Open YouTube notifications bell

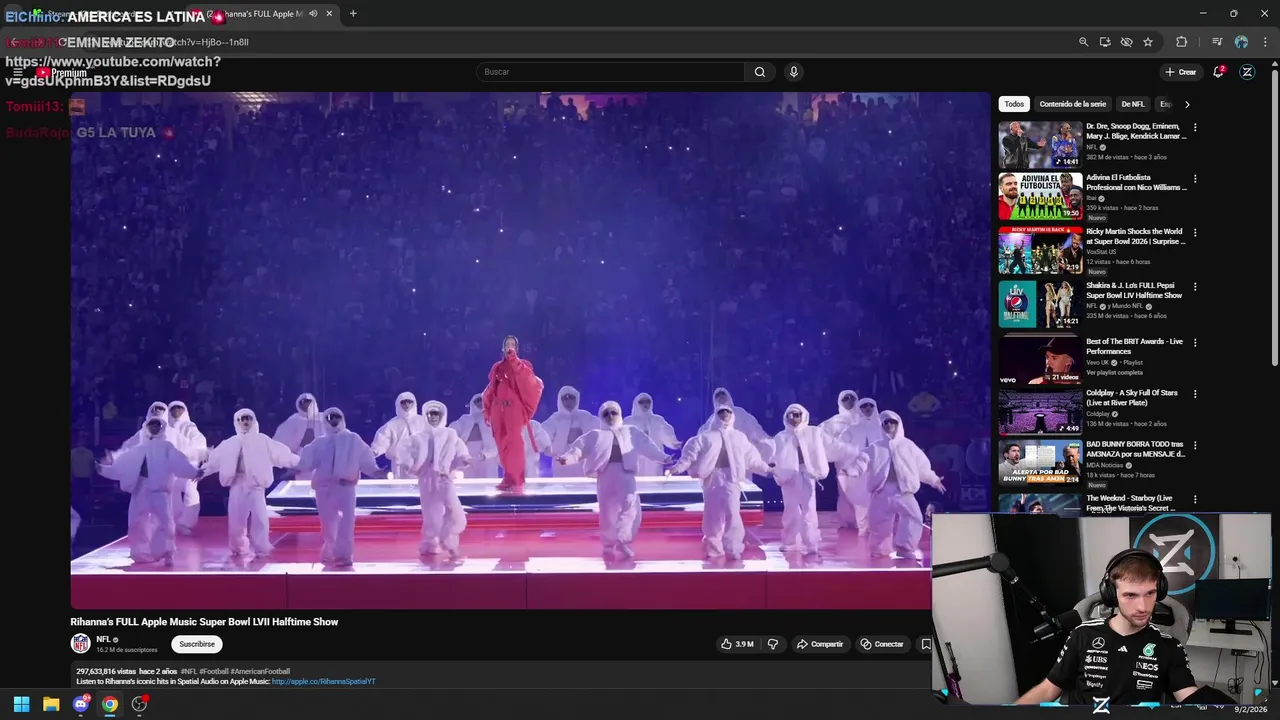(x=1218, y=72)
